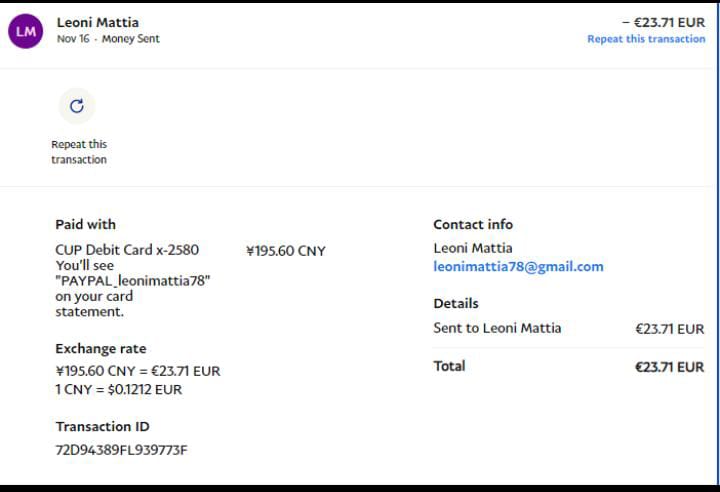The width and height of the screenshot is (720, 492).
Task: Click the Repeat this transaction label below the icon
Action: pyautogui.click(x=79, y=152)
